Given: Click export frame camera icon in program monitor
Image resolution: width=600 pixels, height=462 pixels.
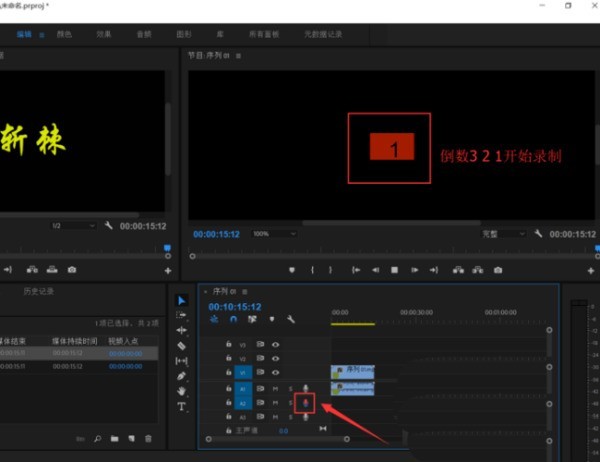Looking at the screenshot, I should [x=497, y=269].
